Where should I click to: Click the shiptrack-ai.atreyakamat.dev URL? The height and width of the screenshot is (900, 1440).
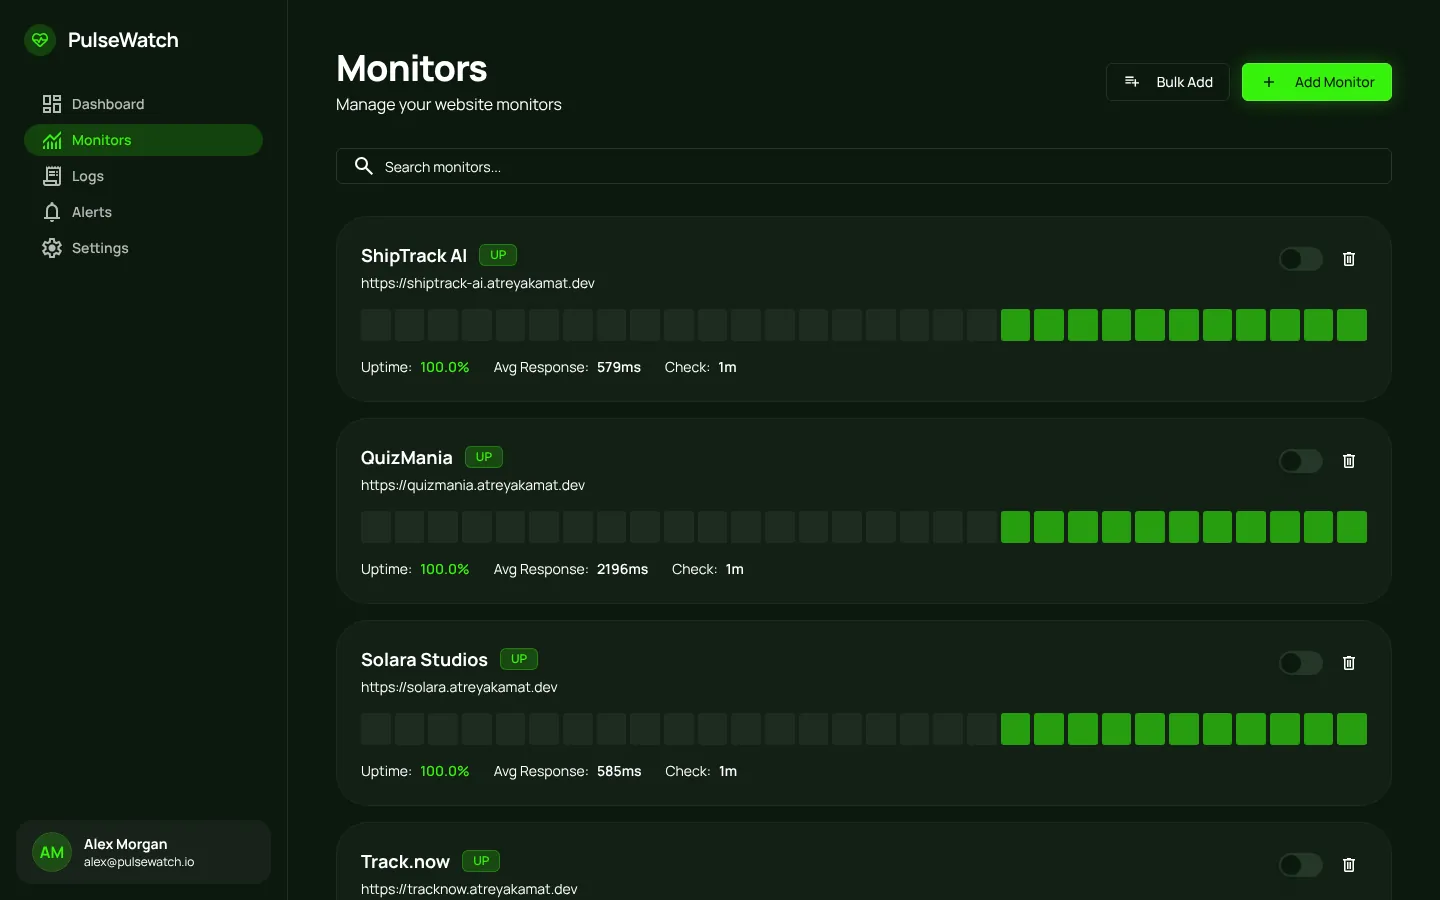pyautogui.click(x=478, y=283)
